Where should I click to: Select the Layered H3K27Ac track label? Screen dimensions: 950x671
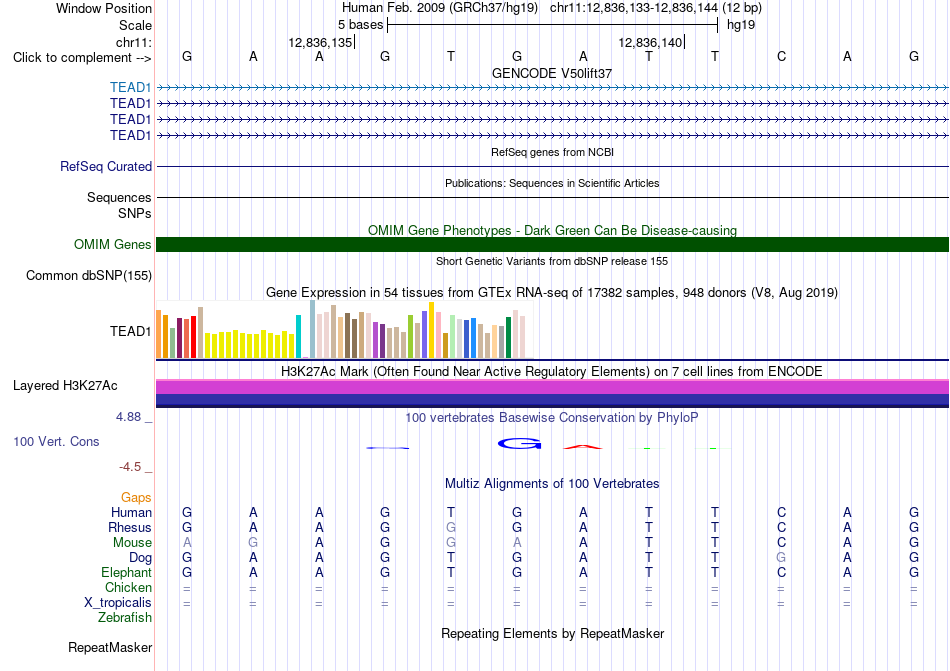[x=65, y=386]
